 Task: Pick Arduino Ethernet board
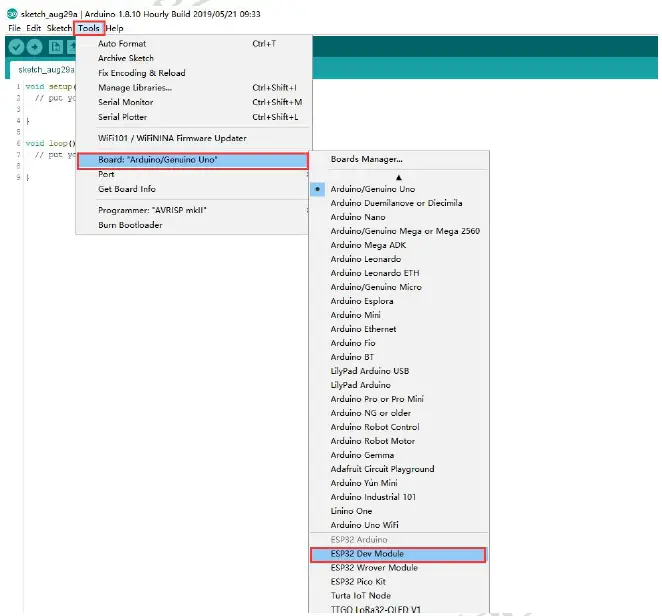click(x=399, y=329)
